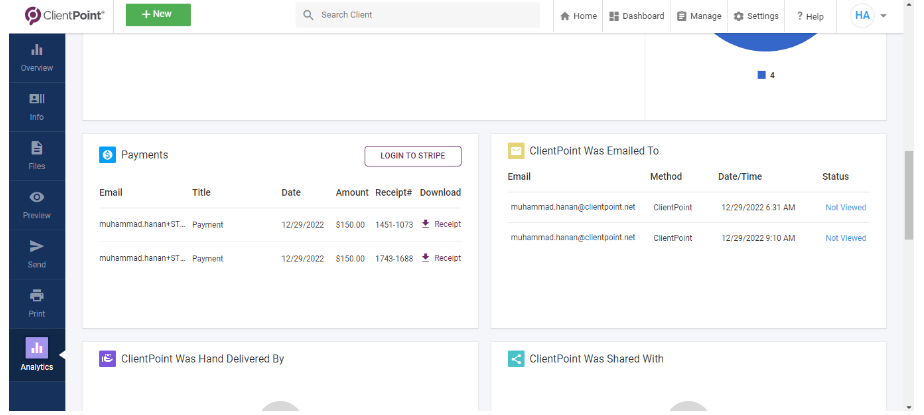Click the Status column header
The image size is (924, 415).
[x=836, y=176]
